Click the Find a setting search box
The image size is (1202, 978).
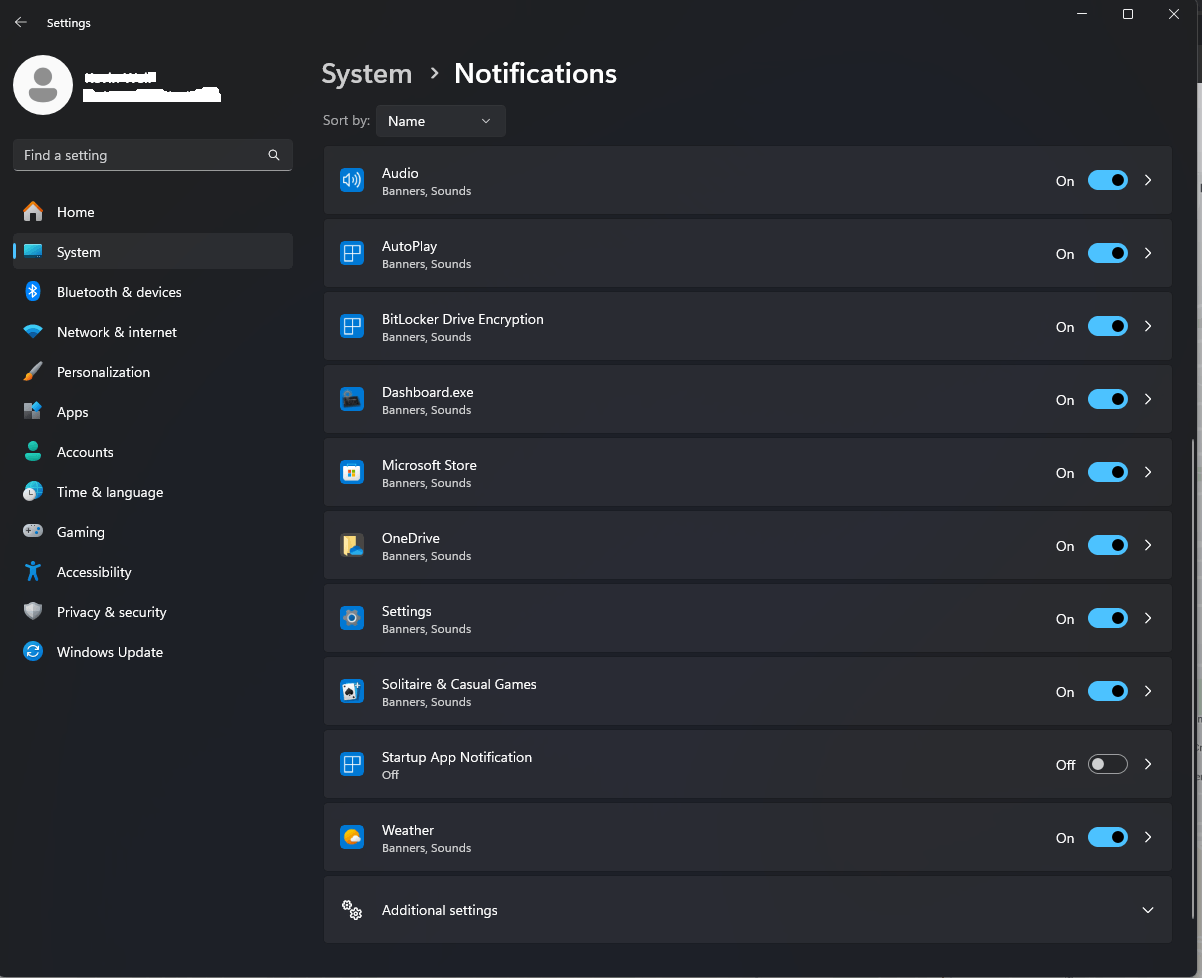coord(153,155)
